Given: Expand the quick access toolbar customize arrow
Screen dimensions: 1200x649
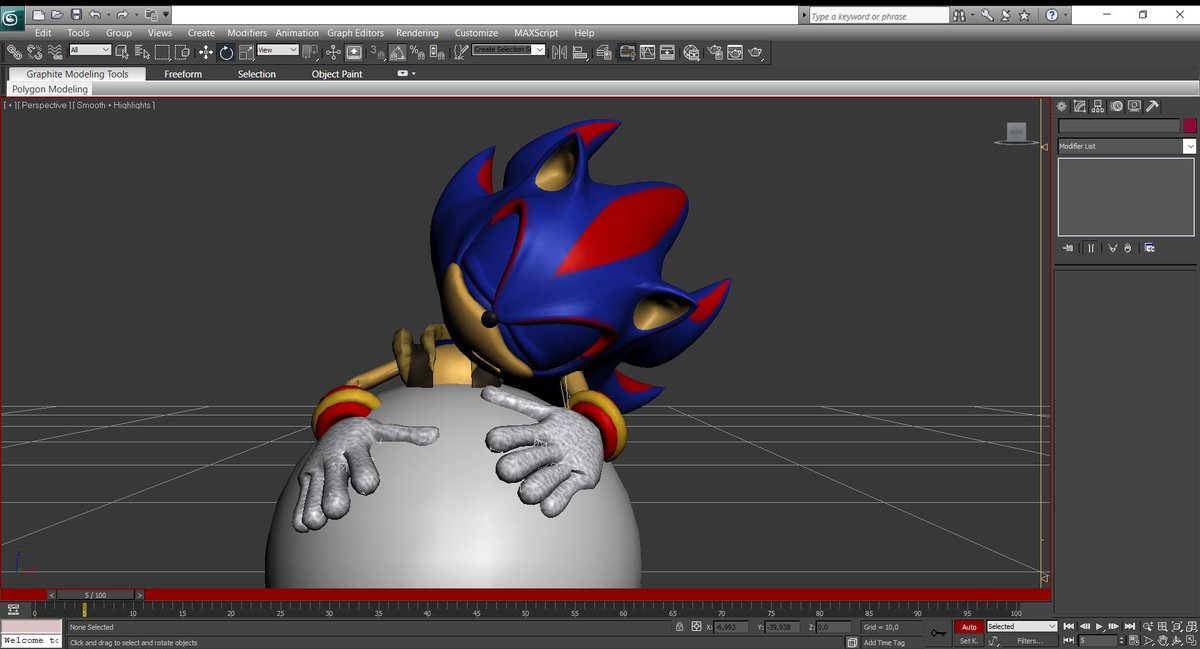Looking at the screenshot, I should (166, 15).
